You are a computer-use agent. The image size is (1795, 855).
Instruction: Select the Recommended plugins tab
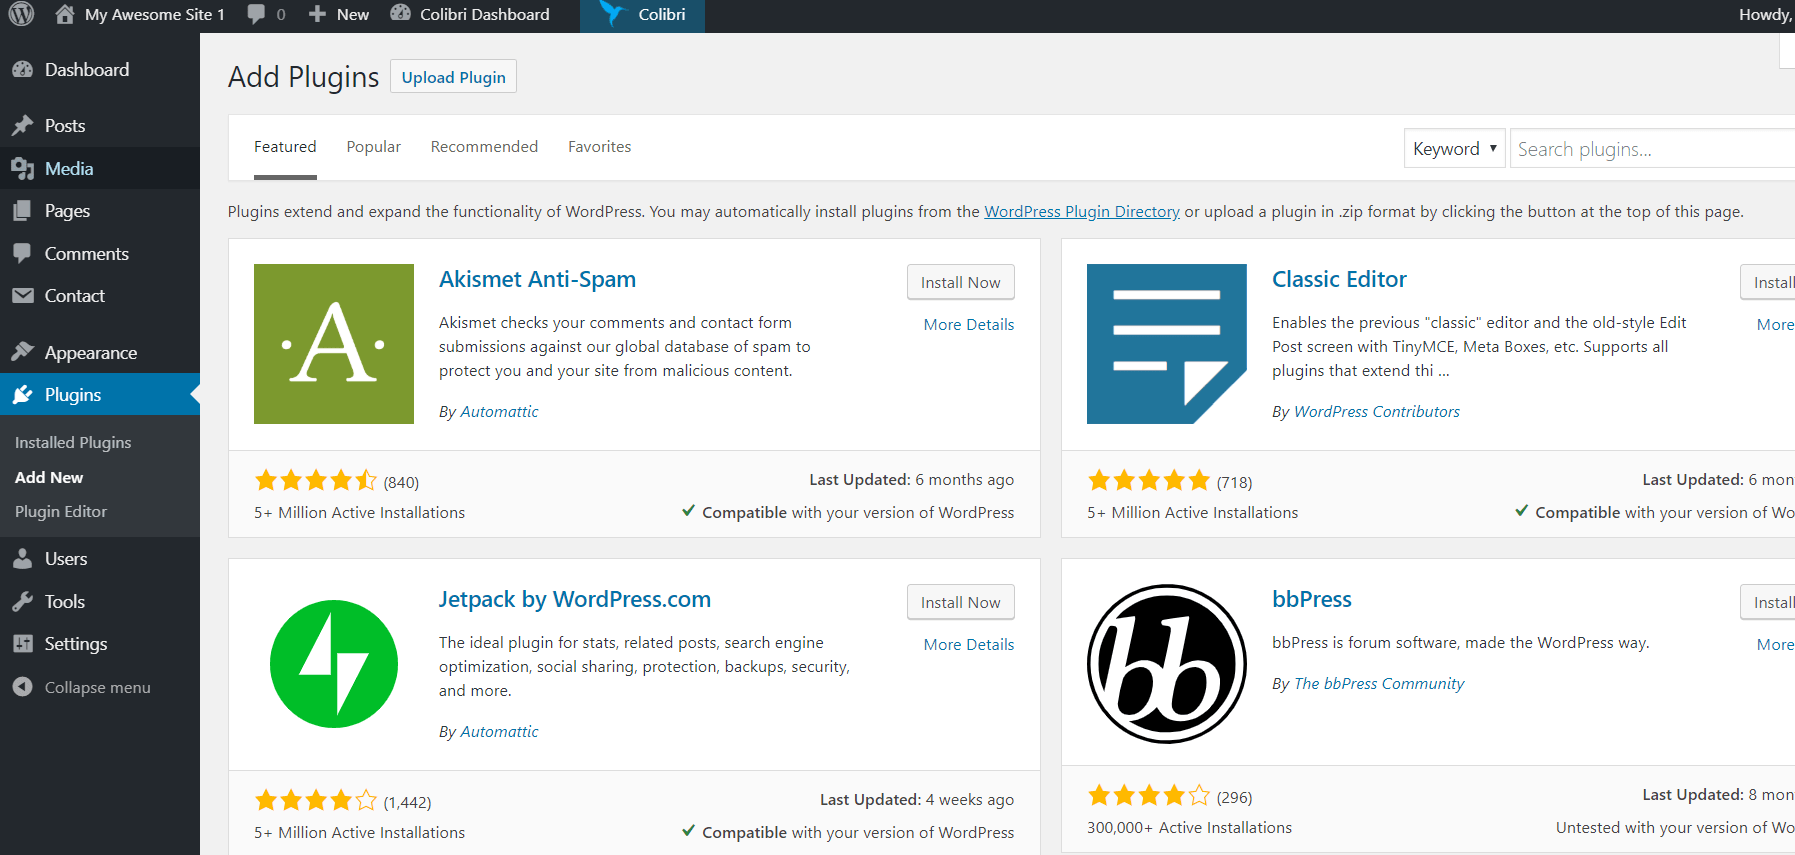pos(484,147)
